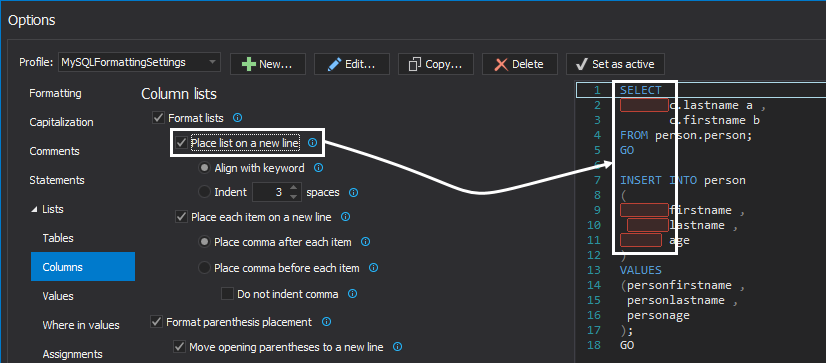Open the Statements section
Screen dimensions: 826x363
(x=56, y=180)
